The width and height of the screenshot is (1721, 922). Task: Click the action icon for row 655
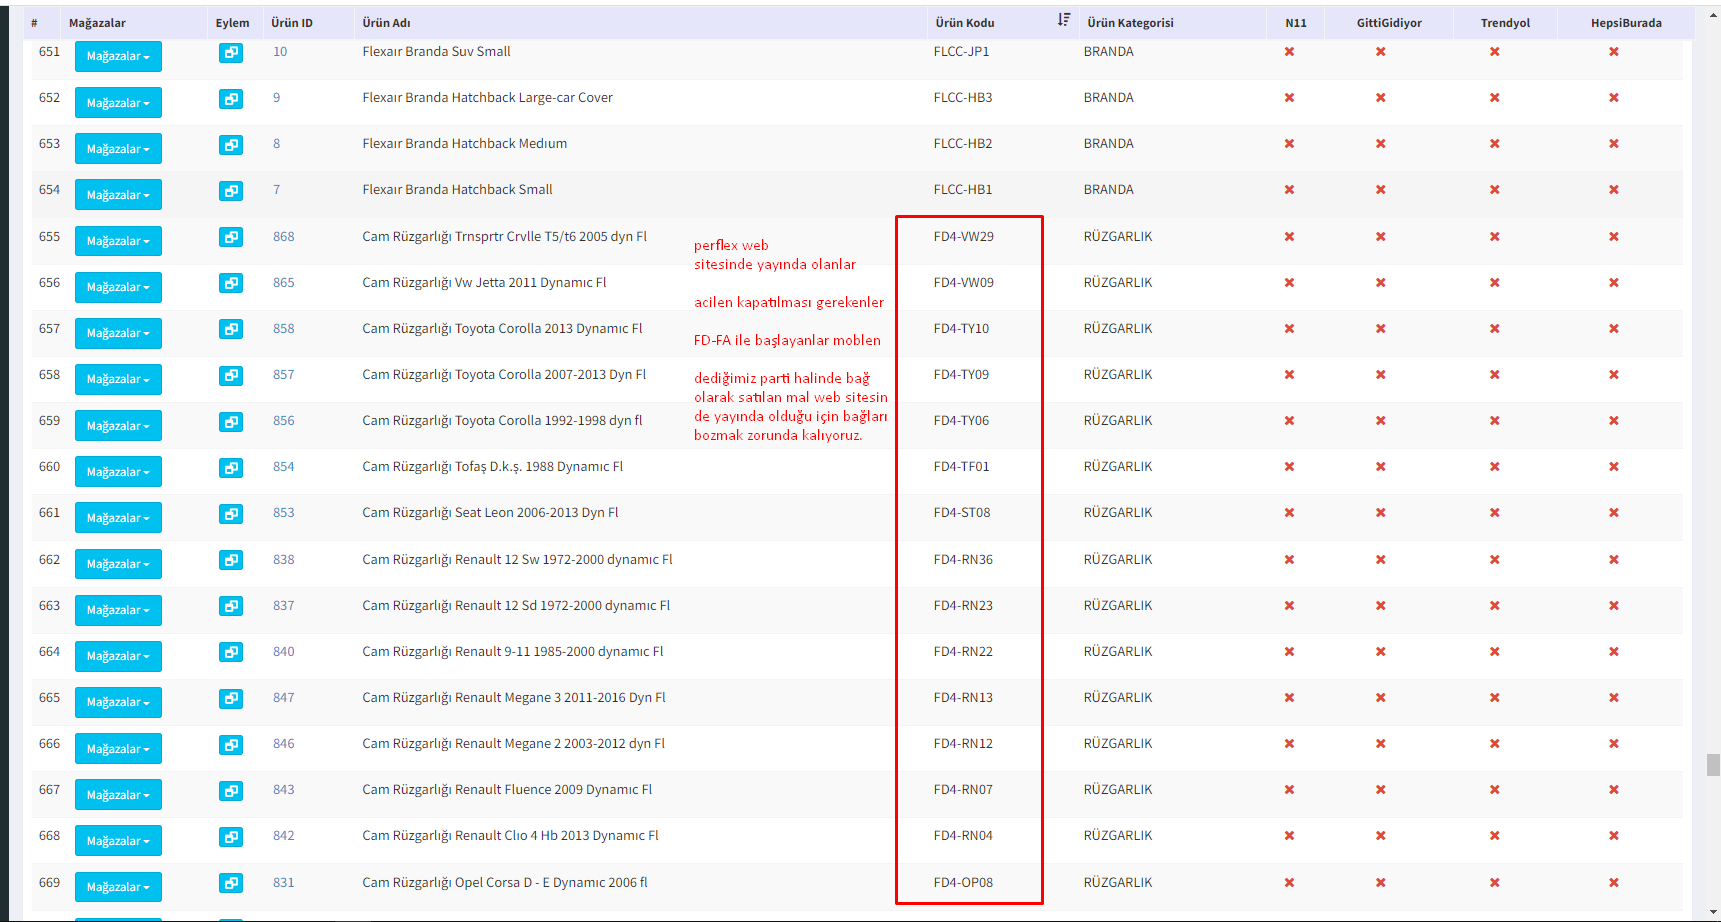[x=231, y=238]
